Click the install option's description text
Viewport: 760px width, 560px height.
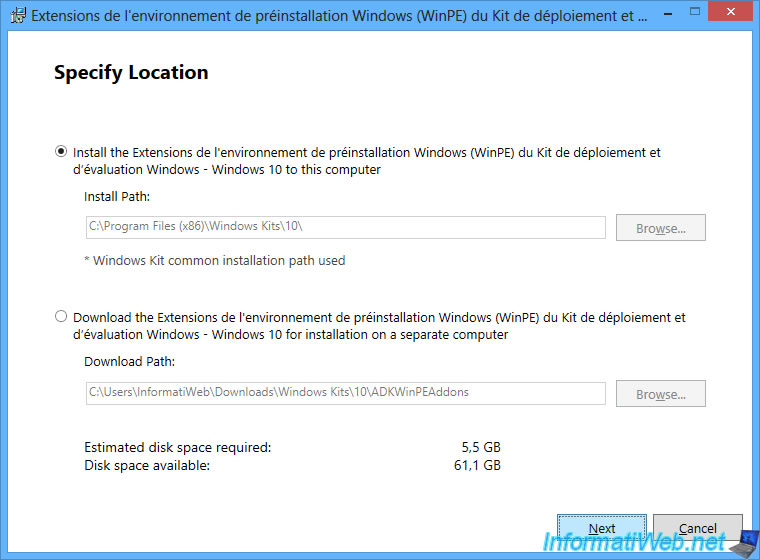click(366, 161)
